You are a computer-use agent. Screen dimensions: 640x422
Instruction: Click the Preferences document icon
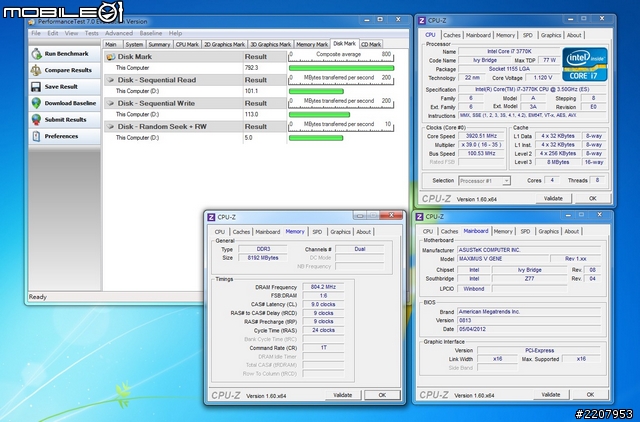36,136
